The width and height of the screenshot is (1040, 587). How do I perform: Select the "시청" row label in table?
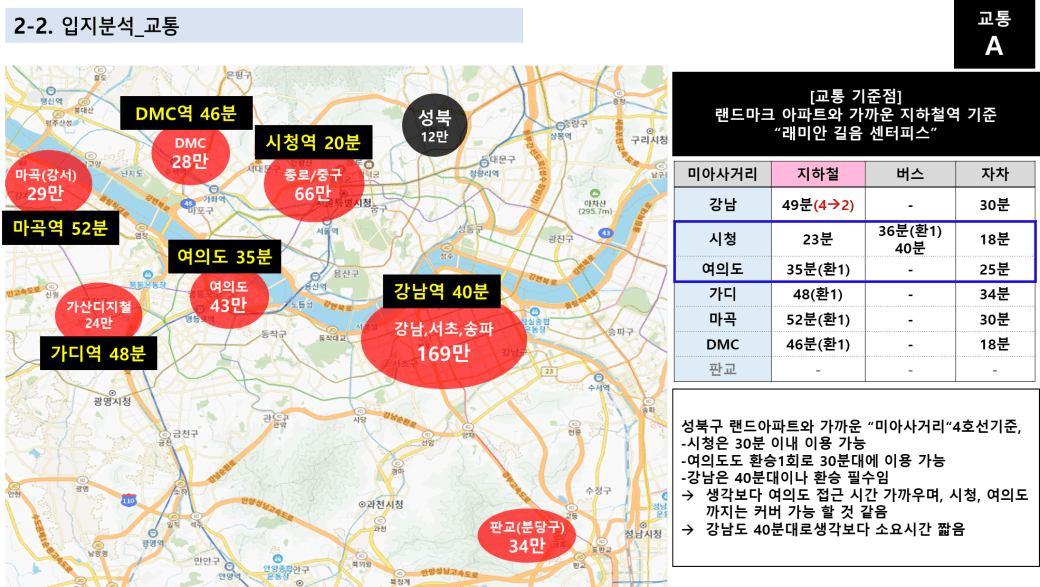coord(722,239)
